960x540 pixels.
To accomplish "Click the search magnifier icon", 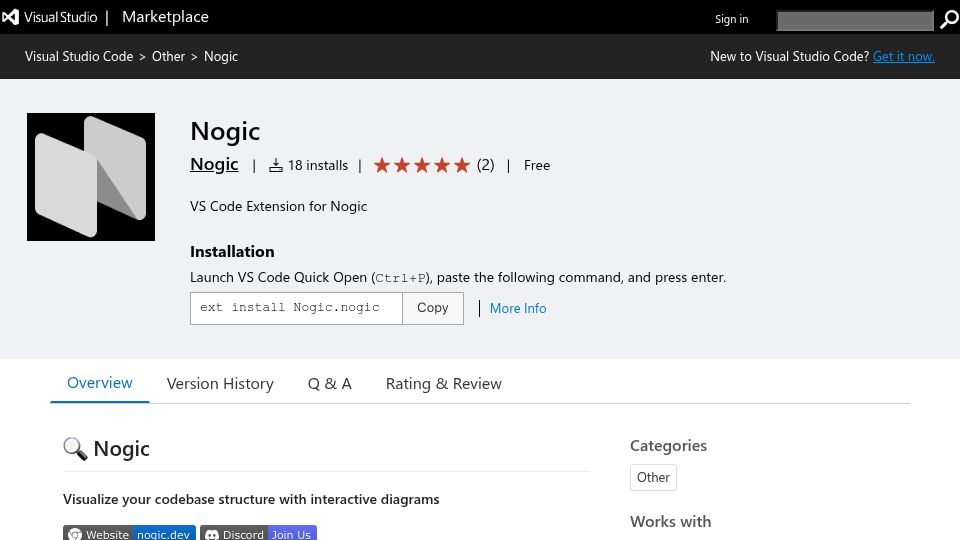I will (x=948, y=20).
